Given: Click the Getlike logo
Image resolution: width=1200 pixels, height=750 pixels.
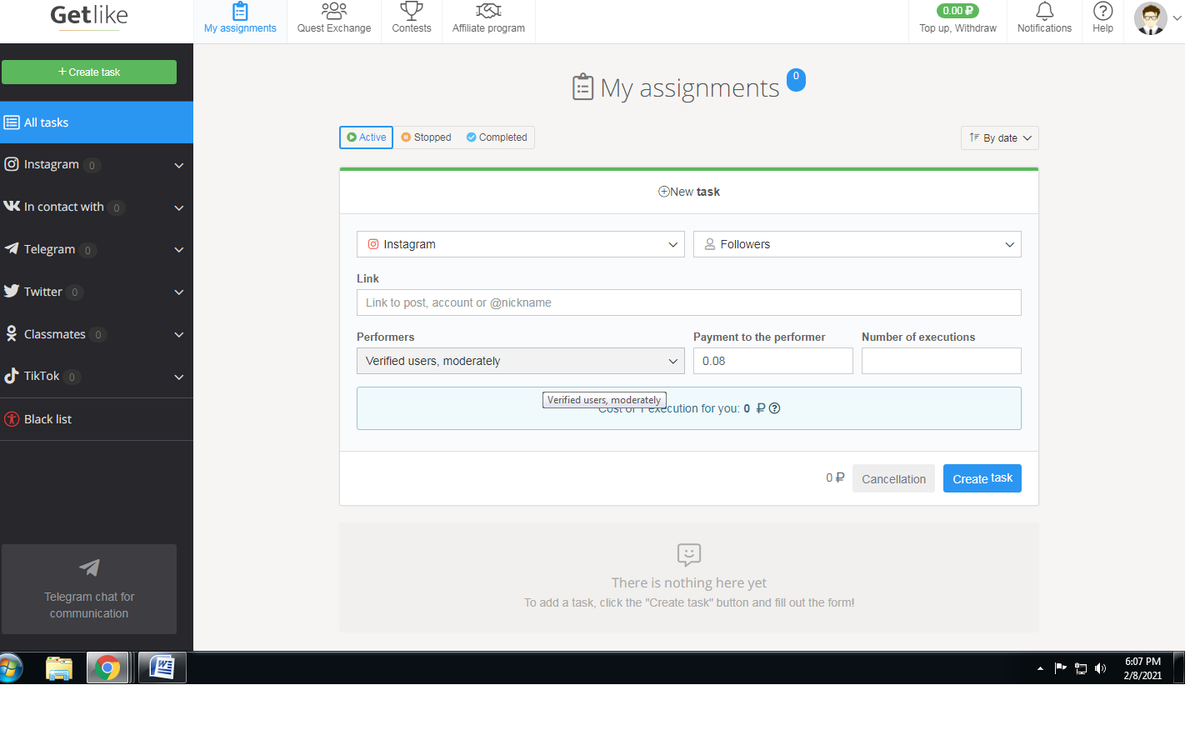Looking at the screenshot, I should (89, 16).
